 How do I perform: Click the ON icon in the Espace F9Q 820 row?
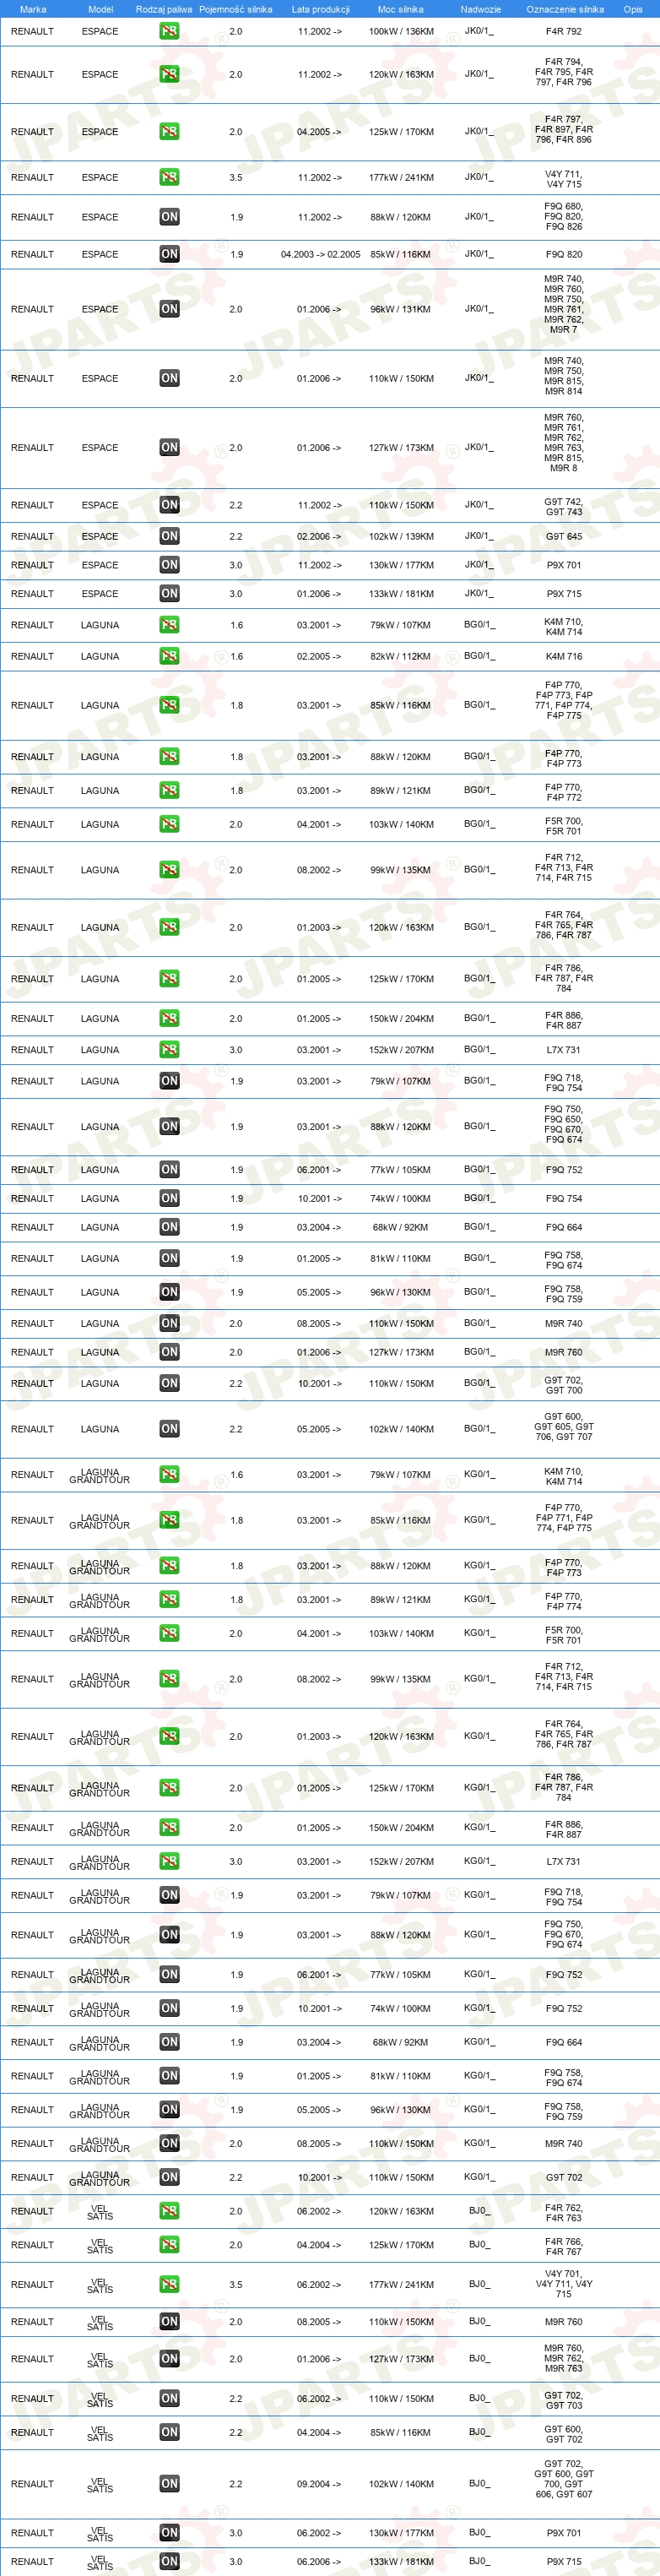169,254
